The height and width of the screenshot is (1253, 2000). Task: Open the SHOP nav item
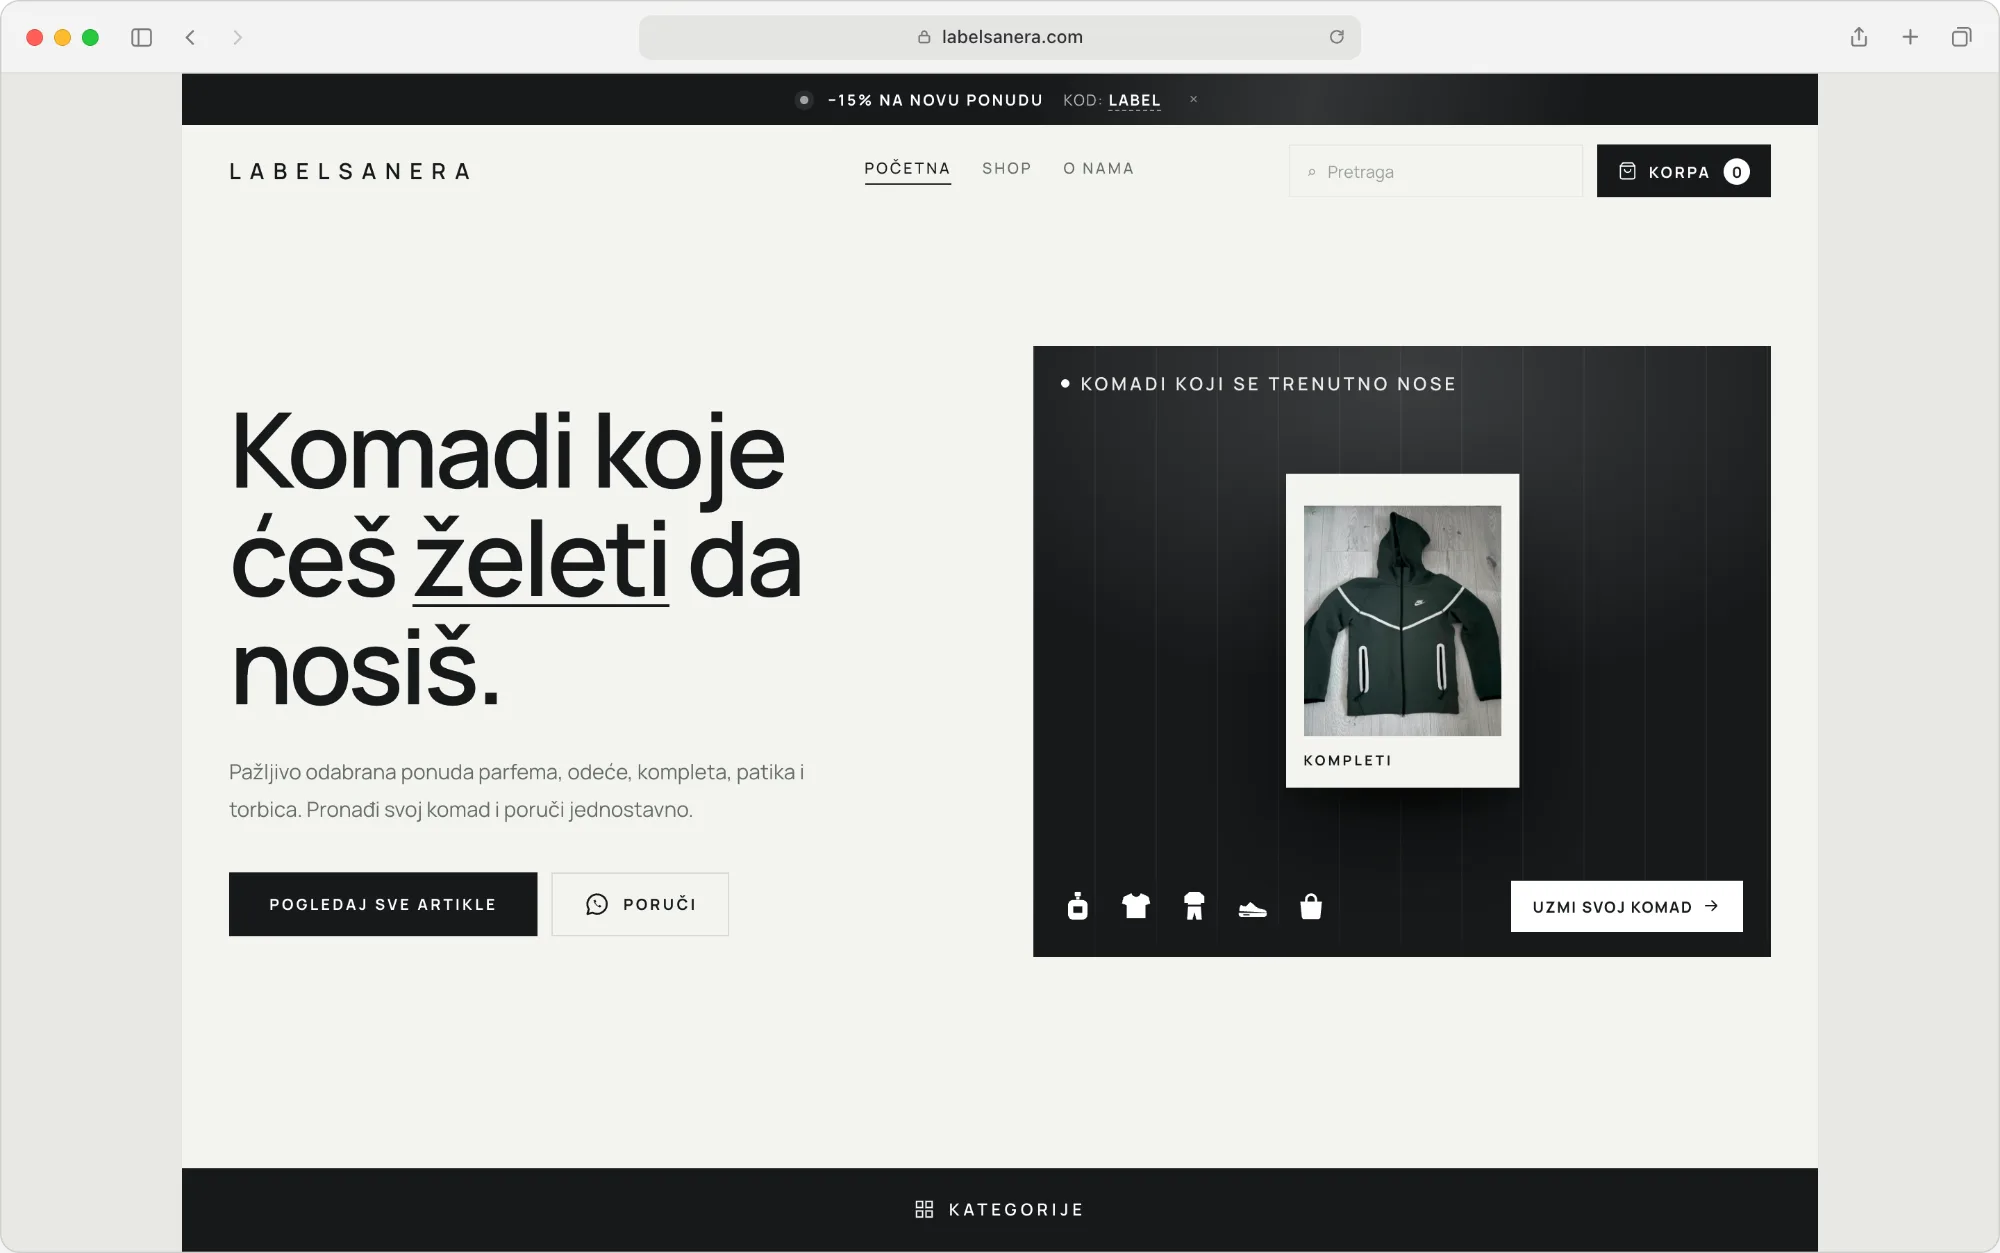click(1006, 168)
